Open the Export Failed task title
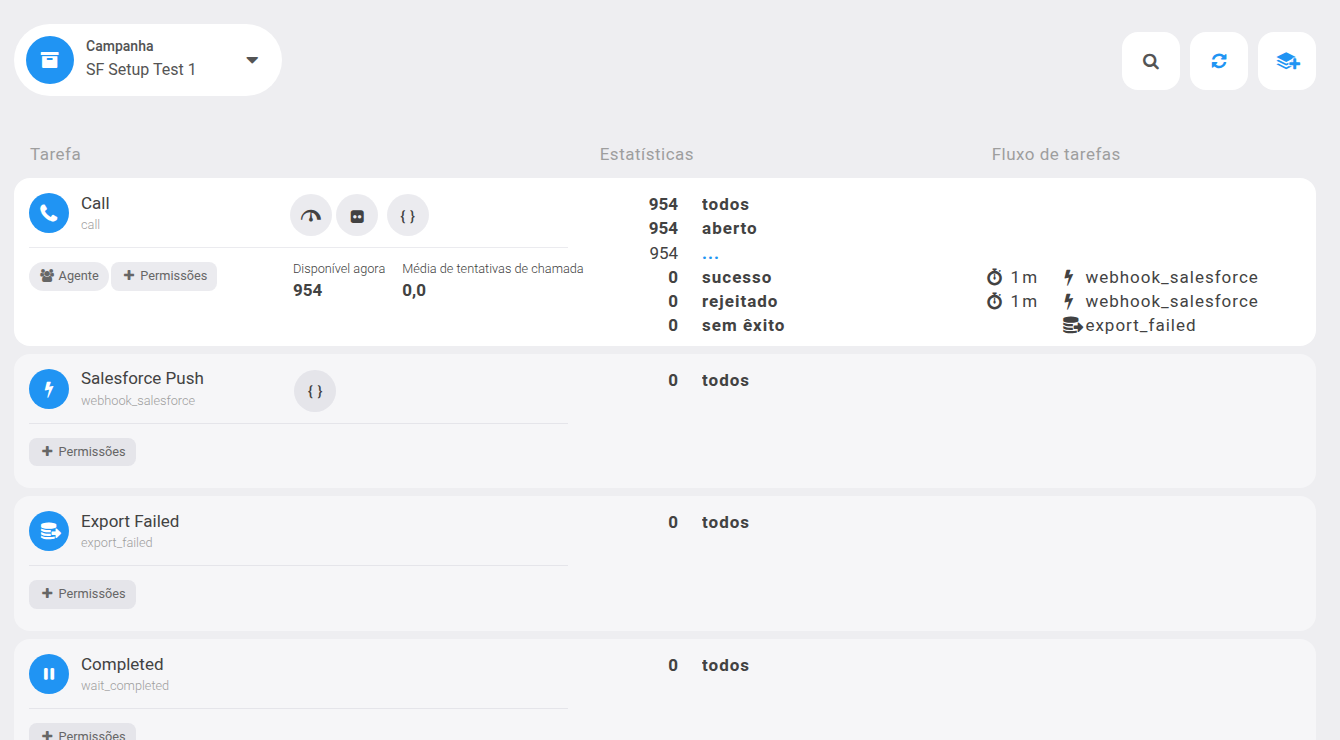 (x=130, y=521)
